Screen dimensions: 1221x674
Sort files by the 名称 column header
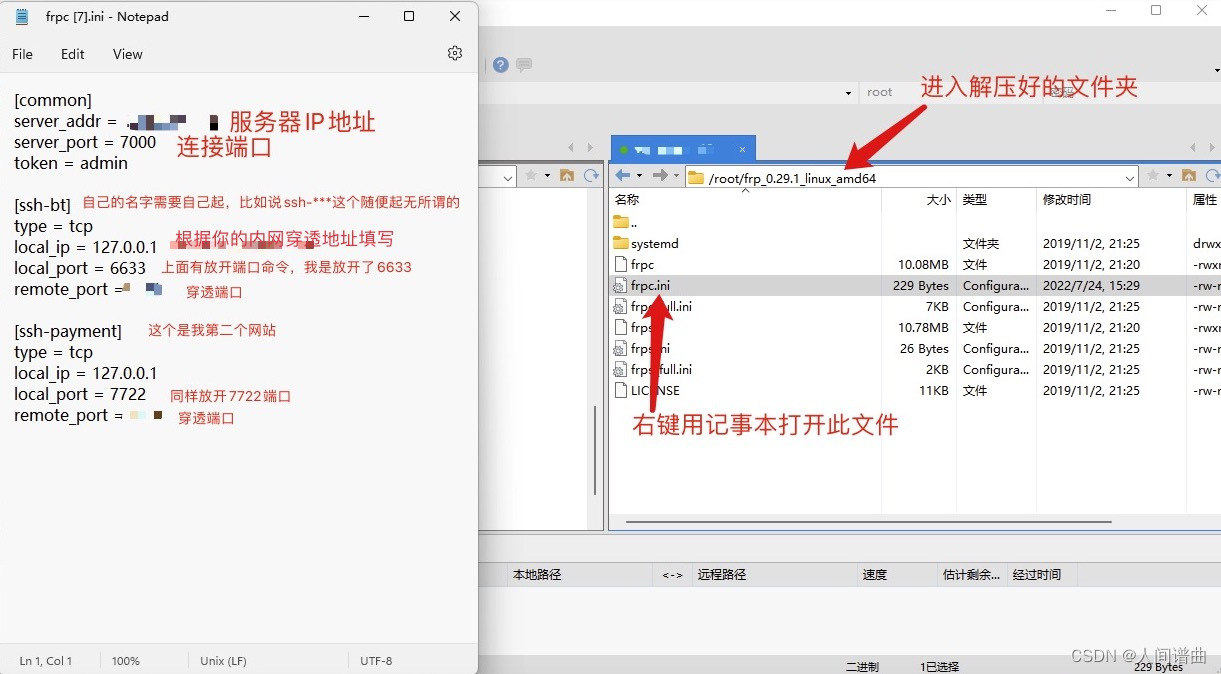coord(627,199)
